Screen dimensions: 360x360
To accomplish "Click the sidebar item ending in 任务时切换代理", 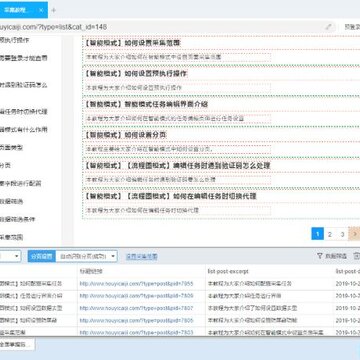I will point(23,111).
